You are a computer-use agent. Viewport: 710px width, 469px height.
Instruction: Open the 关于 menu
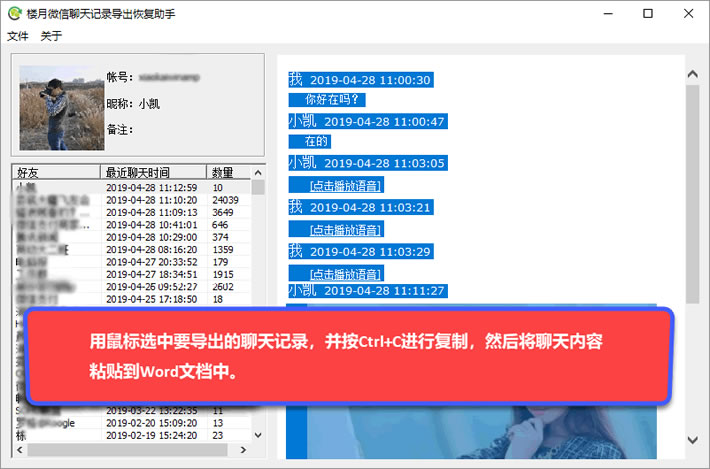[51, 36]
